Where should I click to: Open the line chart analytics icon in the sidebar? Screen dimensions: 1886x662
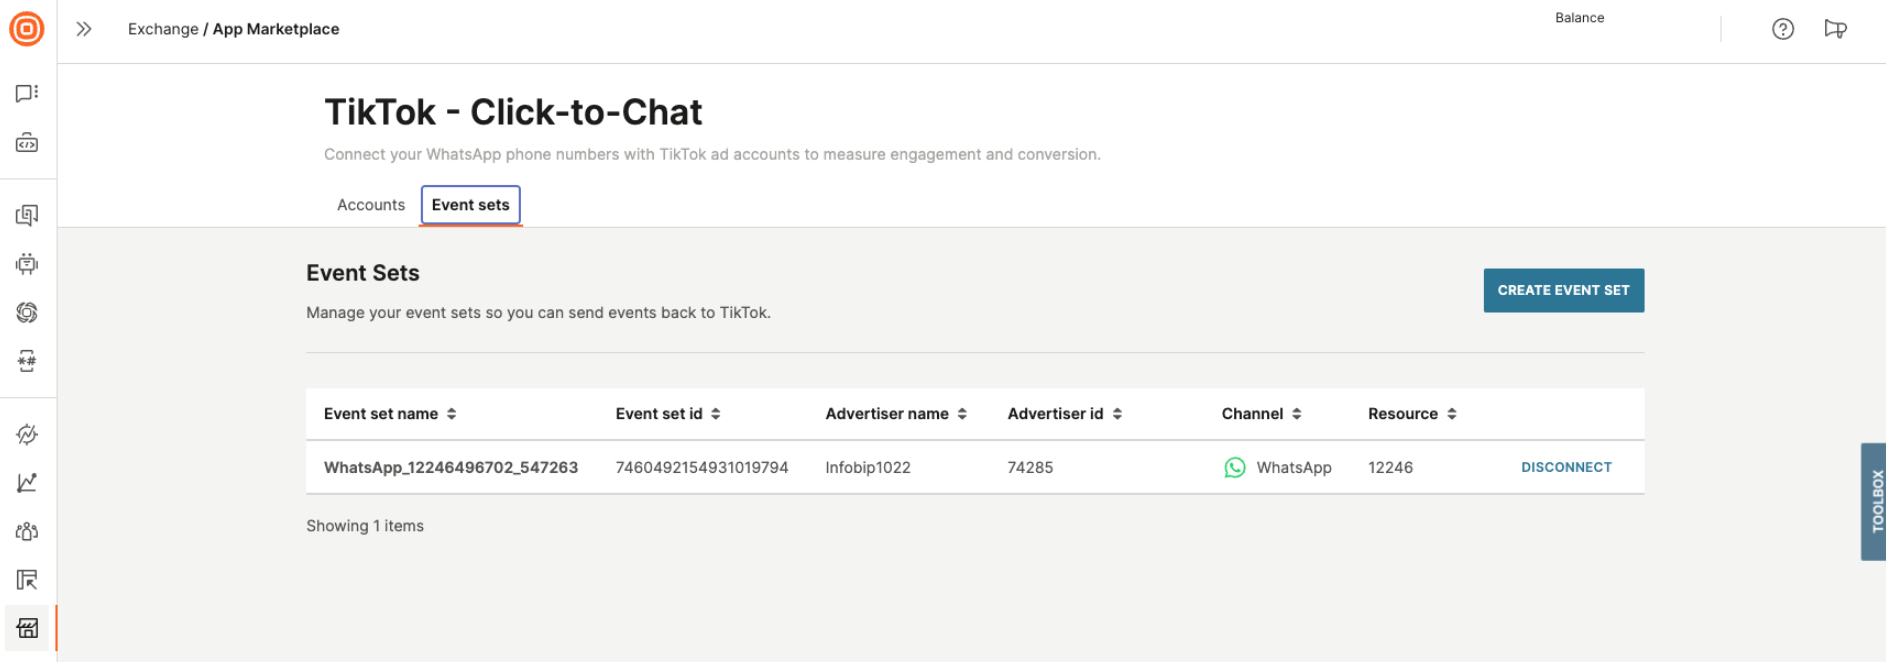27,483
